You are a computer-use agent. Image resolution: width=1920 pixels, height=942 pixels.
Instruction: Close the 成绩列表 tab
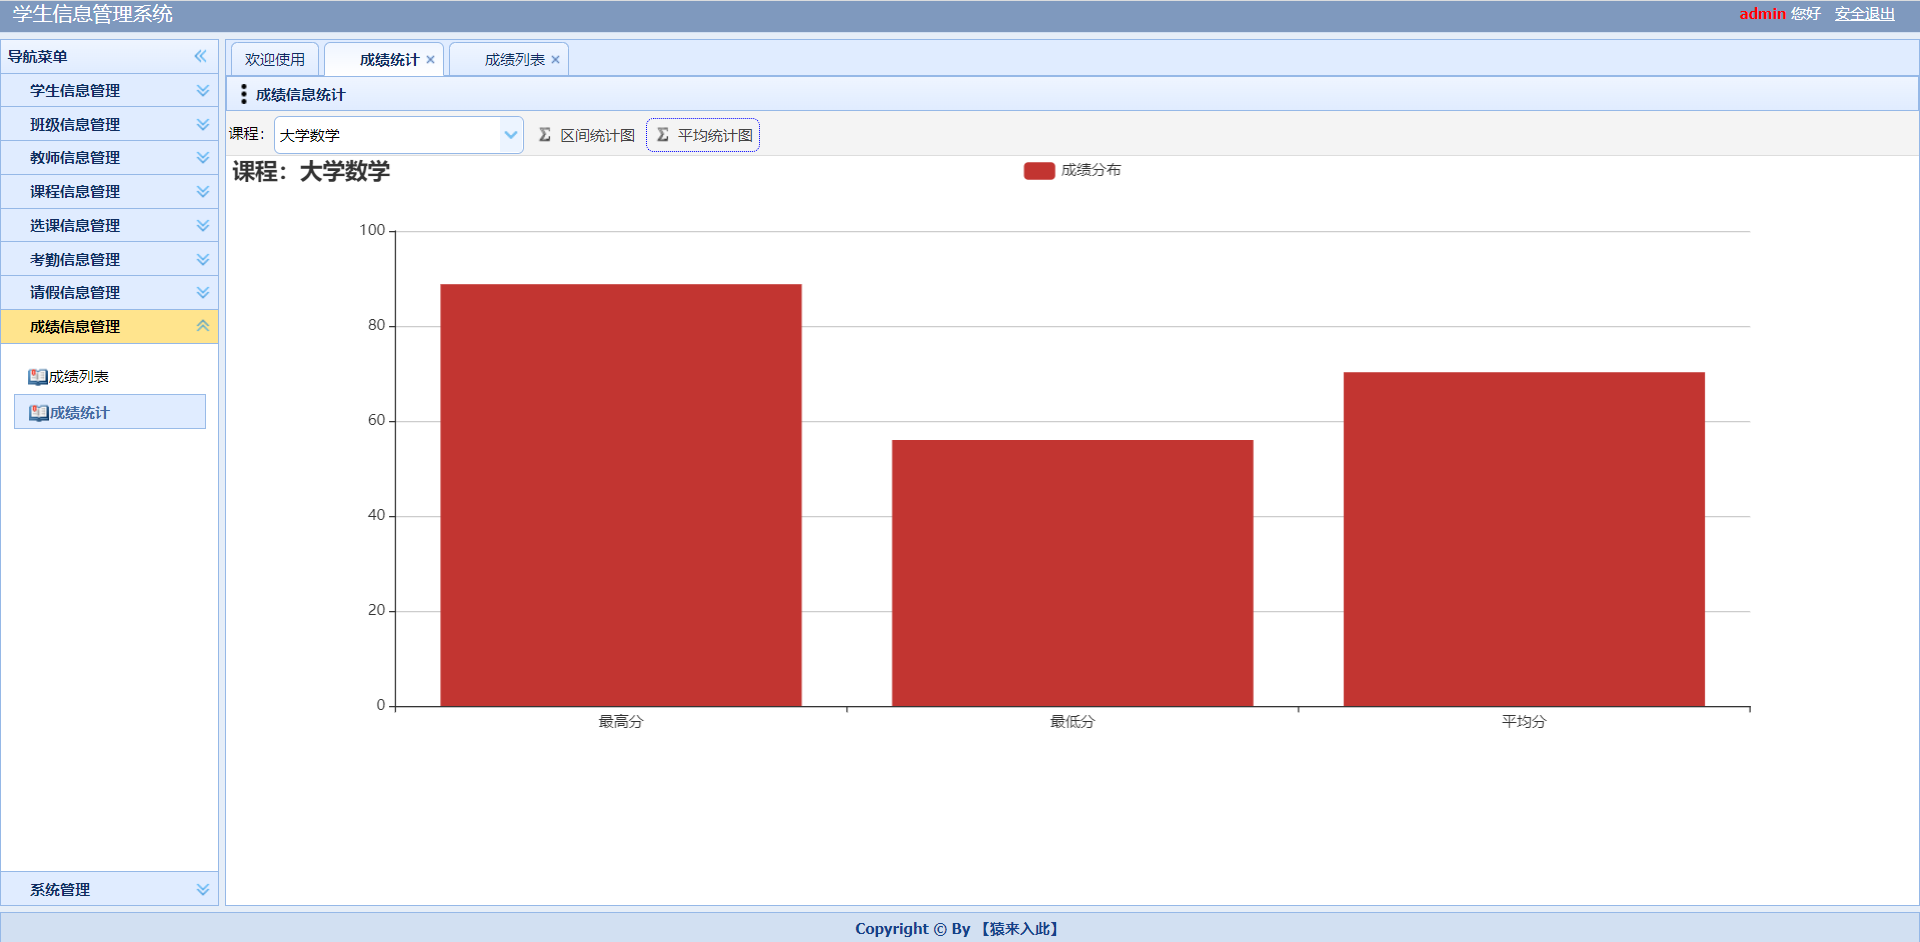coord(555,60)
